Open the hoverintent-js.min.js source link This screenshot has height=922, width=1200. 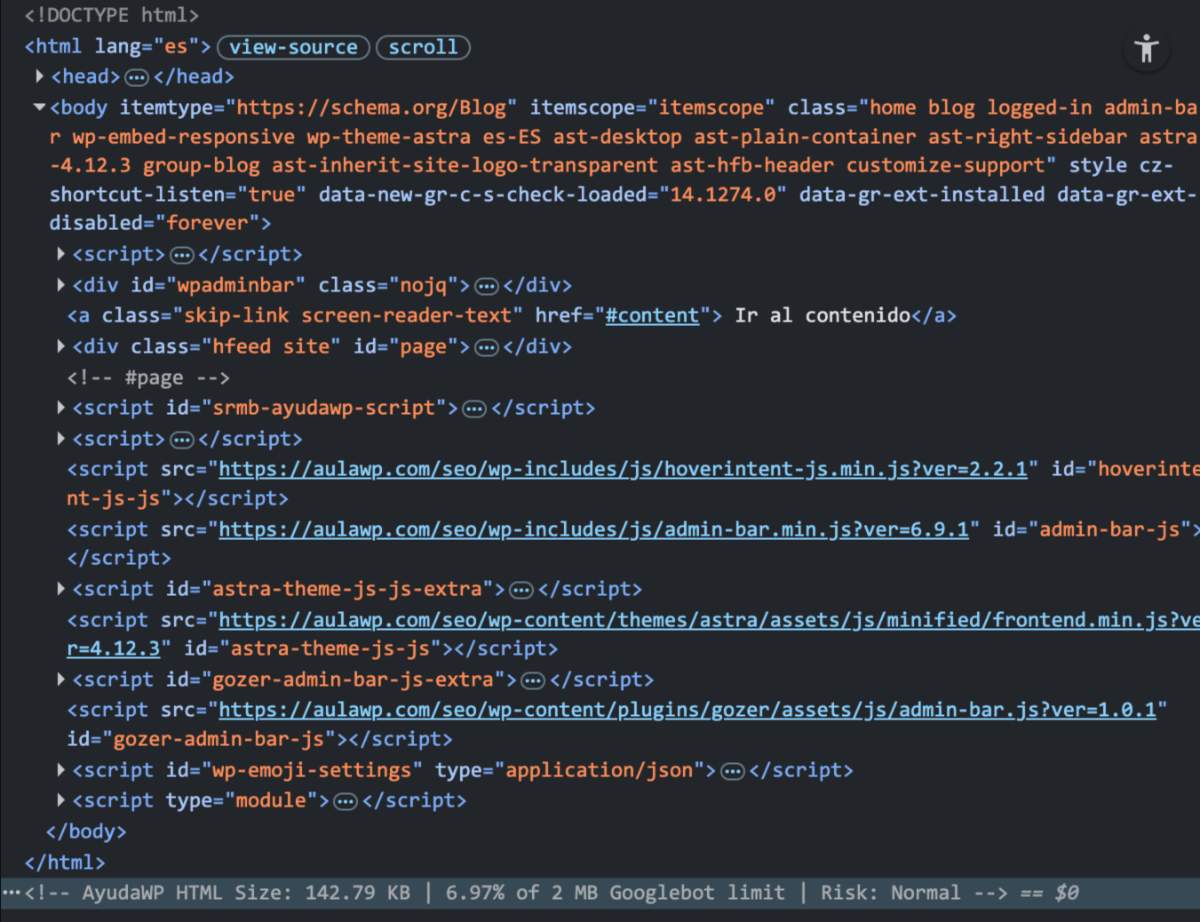pyautogui.click(x=623, y=468)
